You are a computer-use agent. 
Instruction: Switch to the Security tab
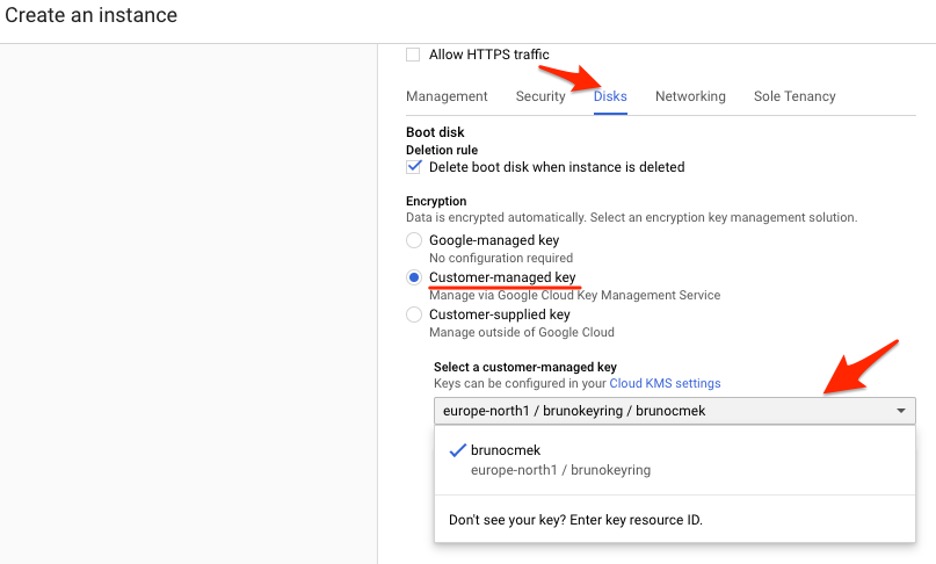coord(541,97)
